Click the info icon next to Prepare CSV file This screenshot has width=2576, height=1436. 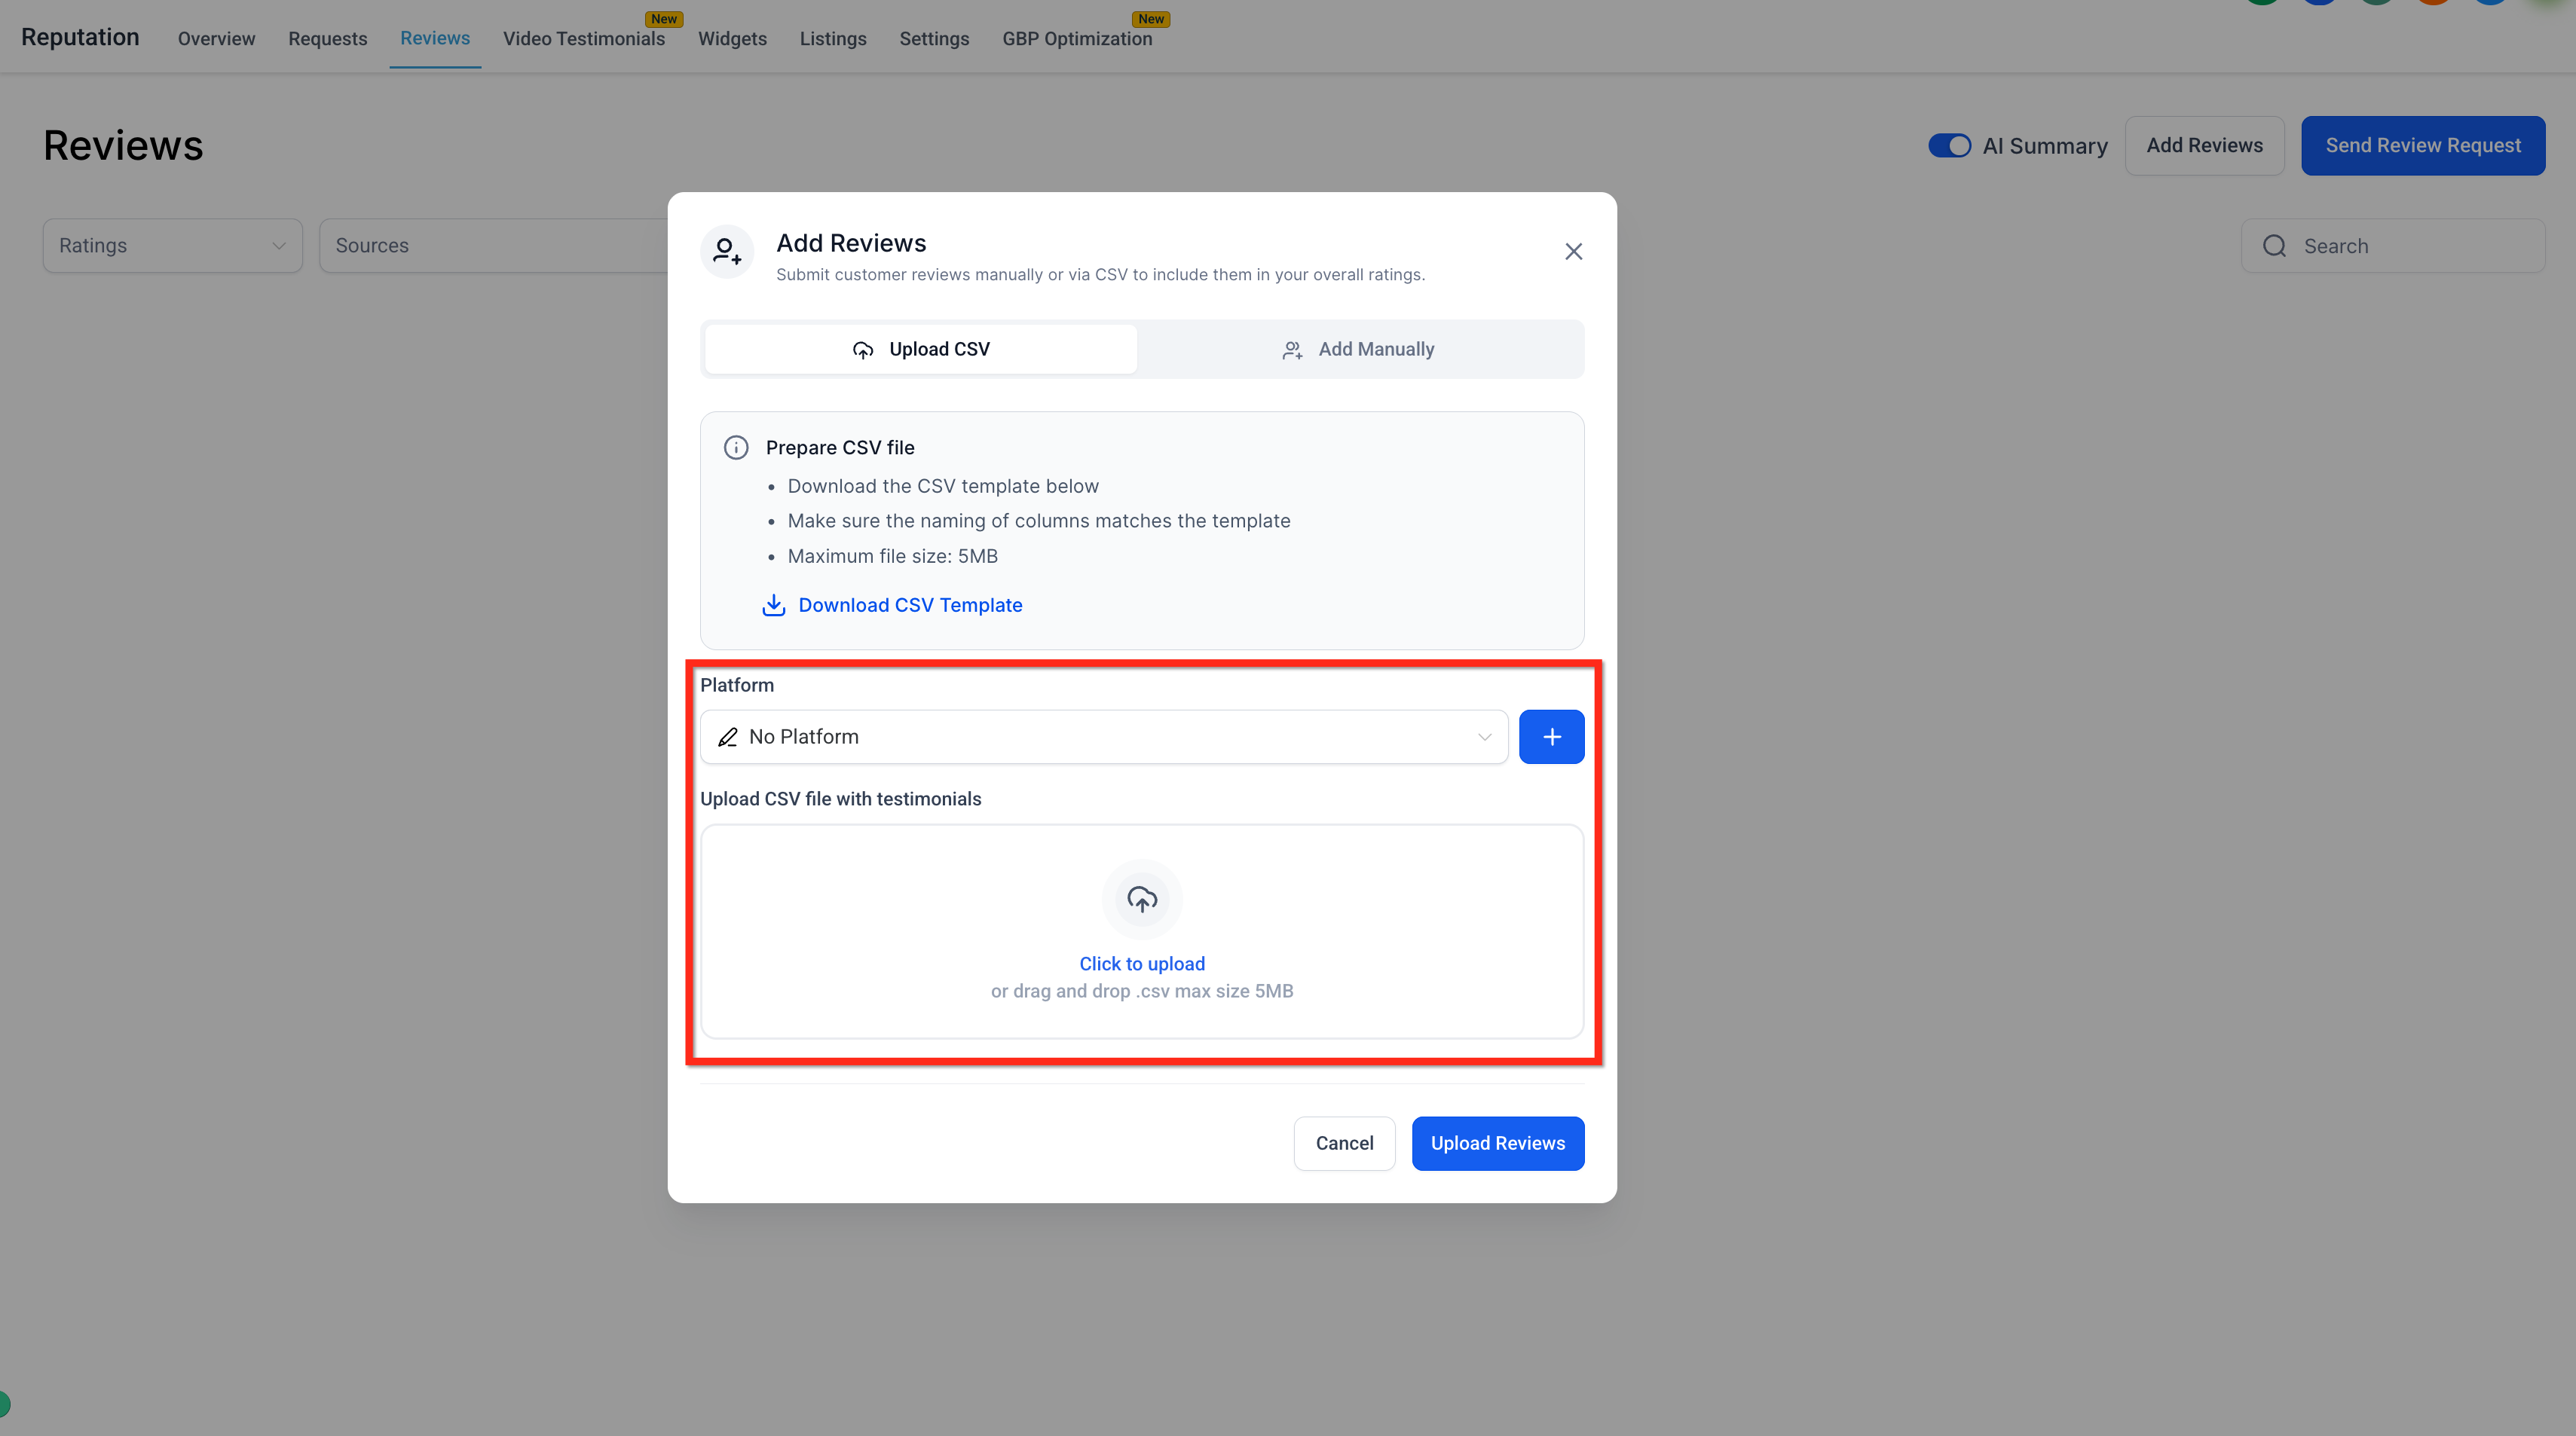736,447
